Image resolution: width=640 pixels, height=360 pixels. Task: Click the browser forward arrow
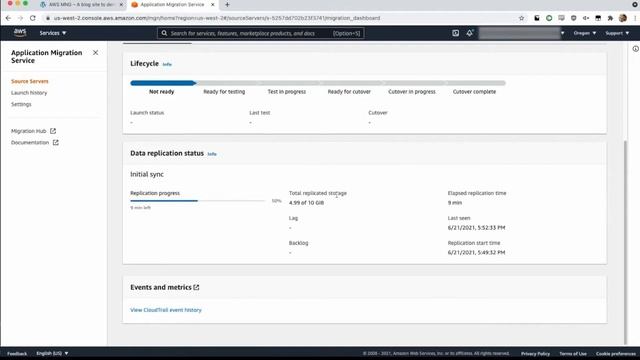[20, 18]
